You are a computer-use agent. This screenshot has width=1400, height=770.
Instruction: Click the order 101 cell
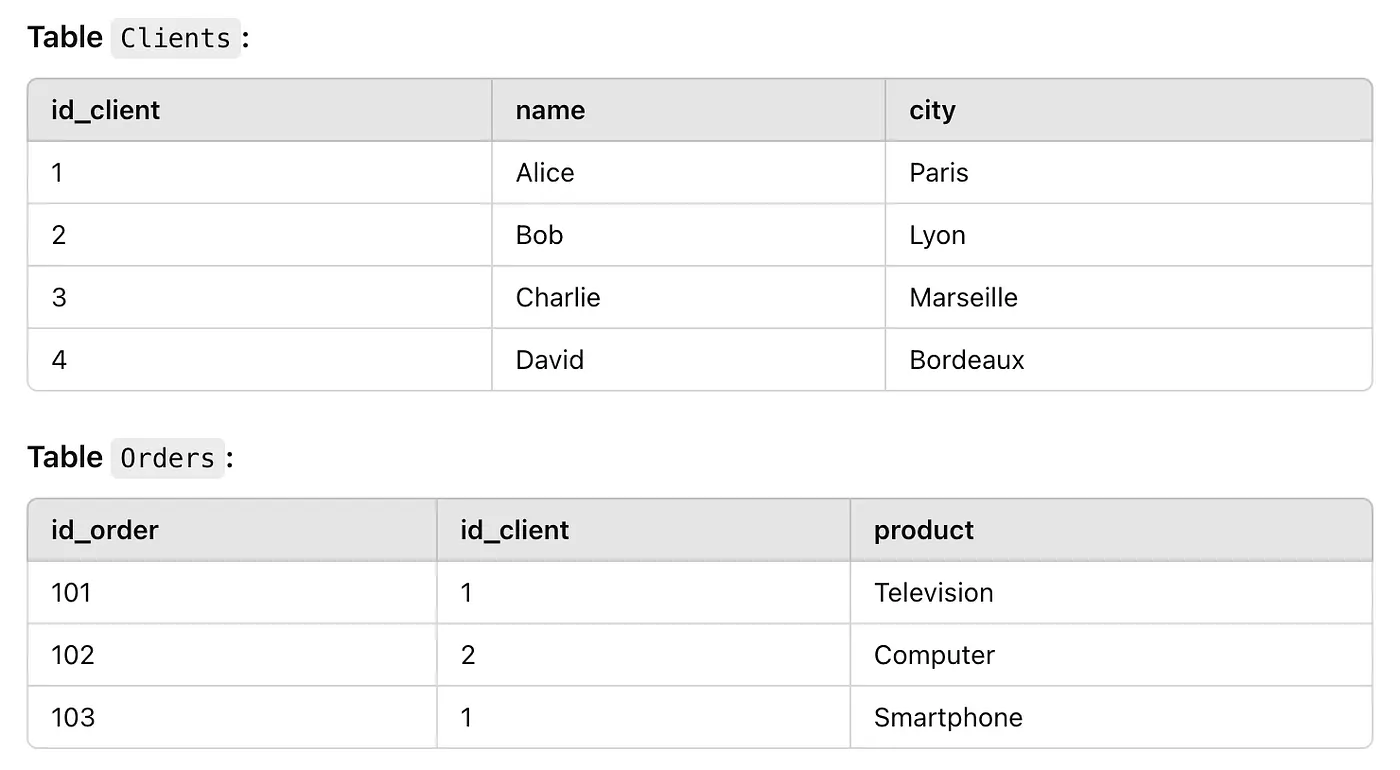tap(232, 593)
